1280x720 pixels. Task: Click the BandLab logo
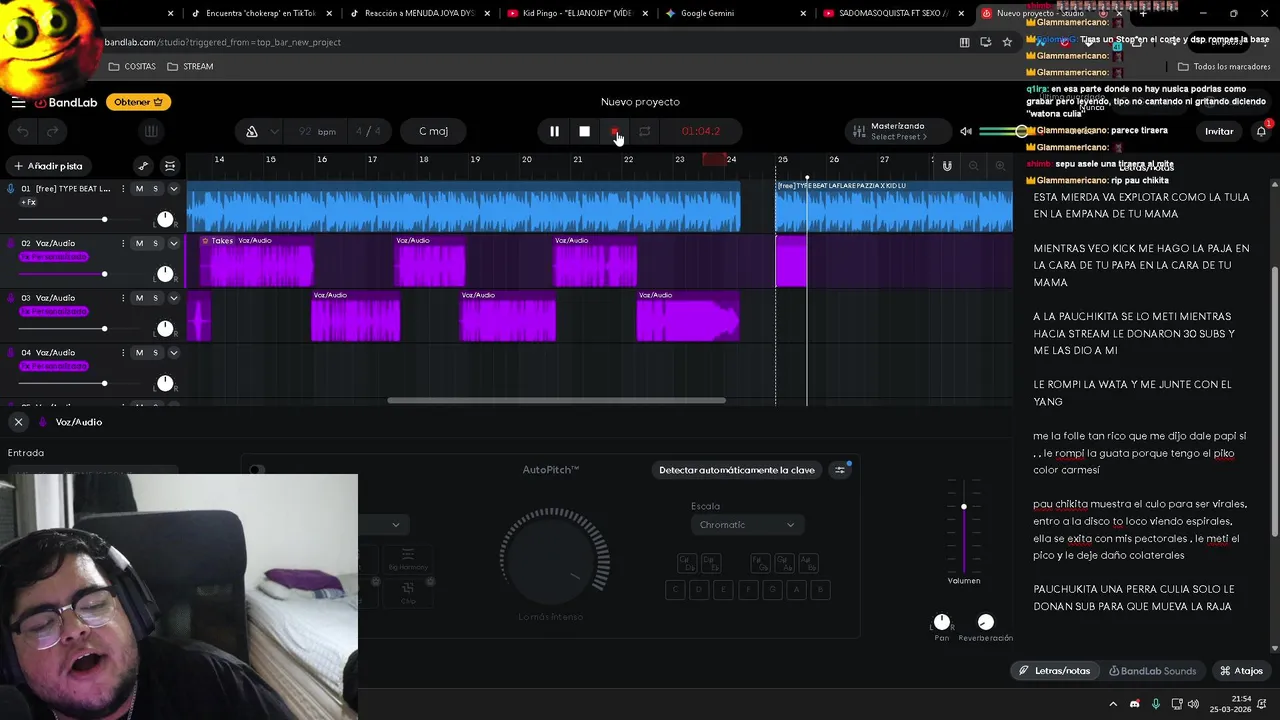(66, 102)
